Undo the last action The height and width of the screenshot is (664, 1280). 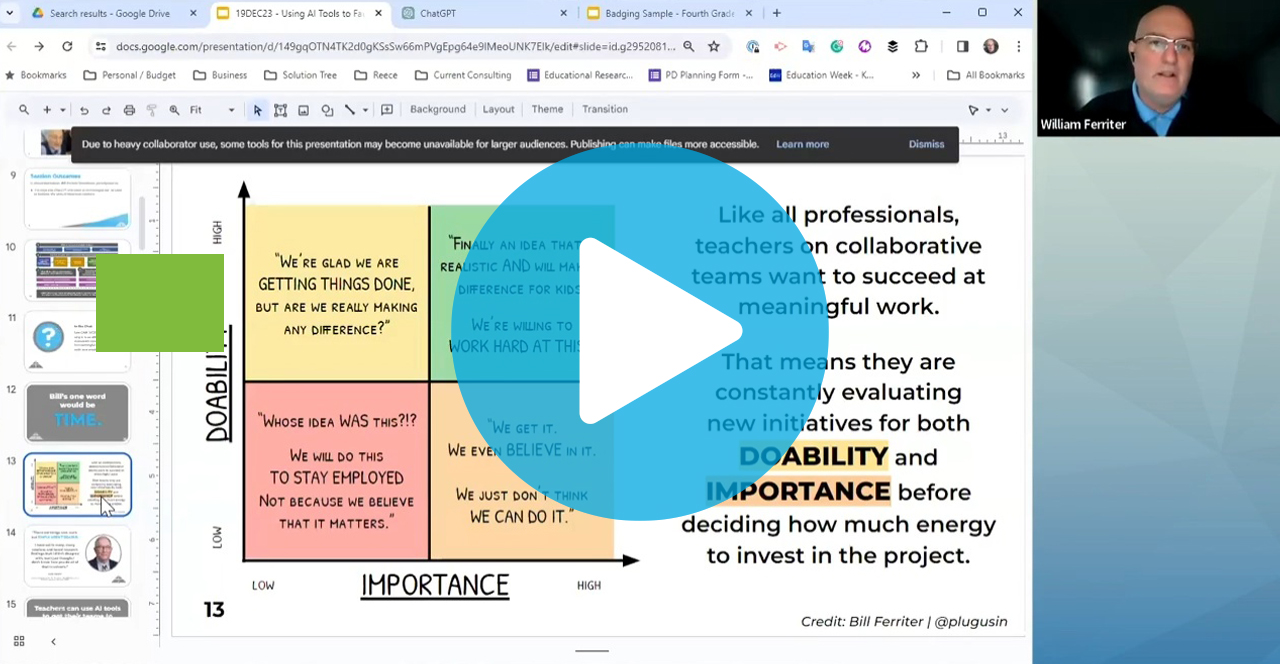(x=84, y=110)
